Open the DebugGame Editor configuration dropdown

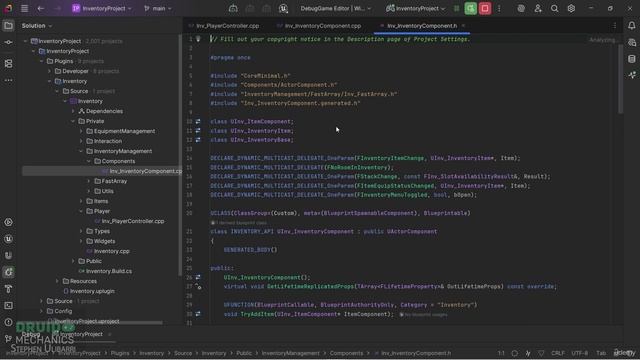click(x=336, y=8)
